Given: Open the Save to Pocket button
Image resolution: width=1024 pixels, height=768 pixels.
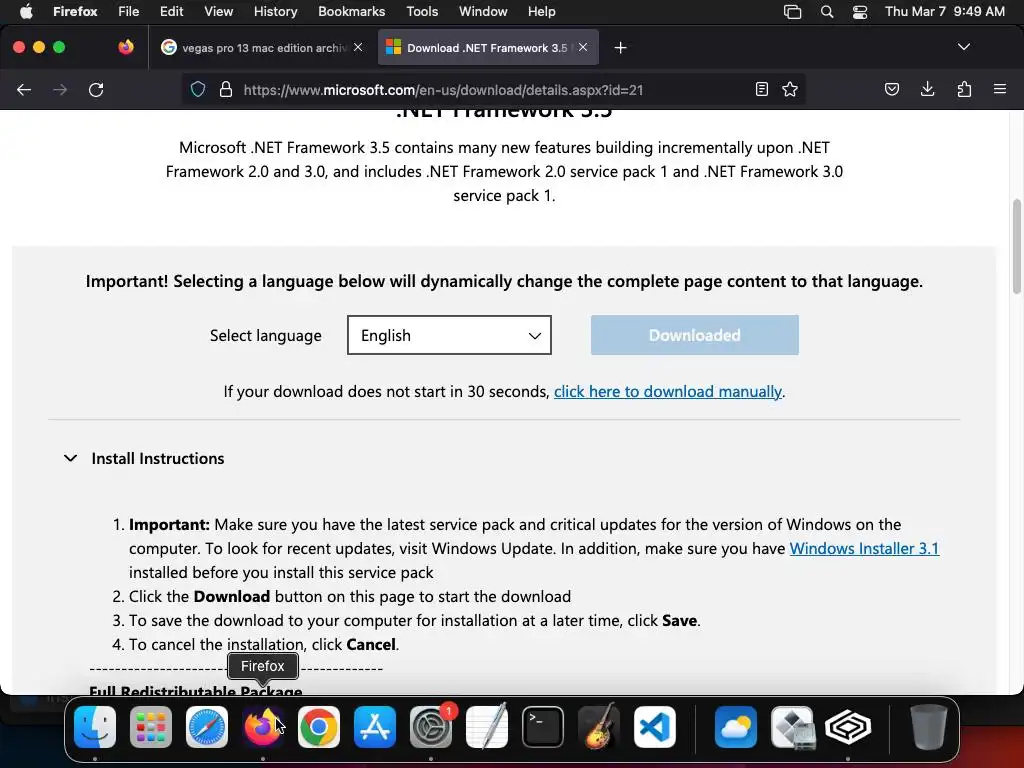Looking at the screenshot, I should pos(891,89).
